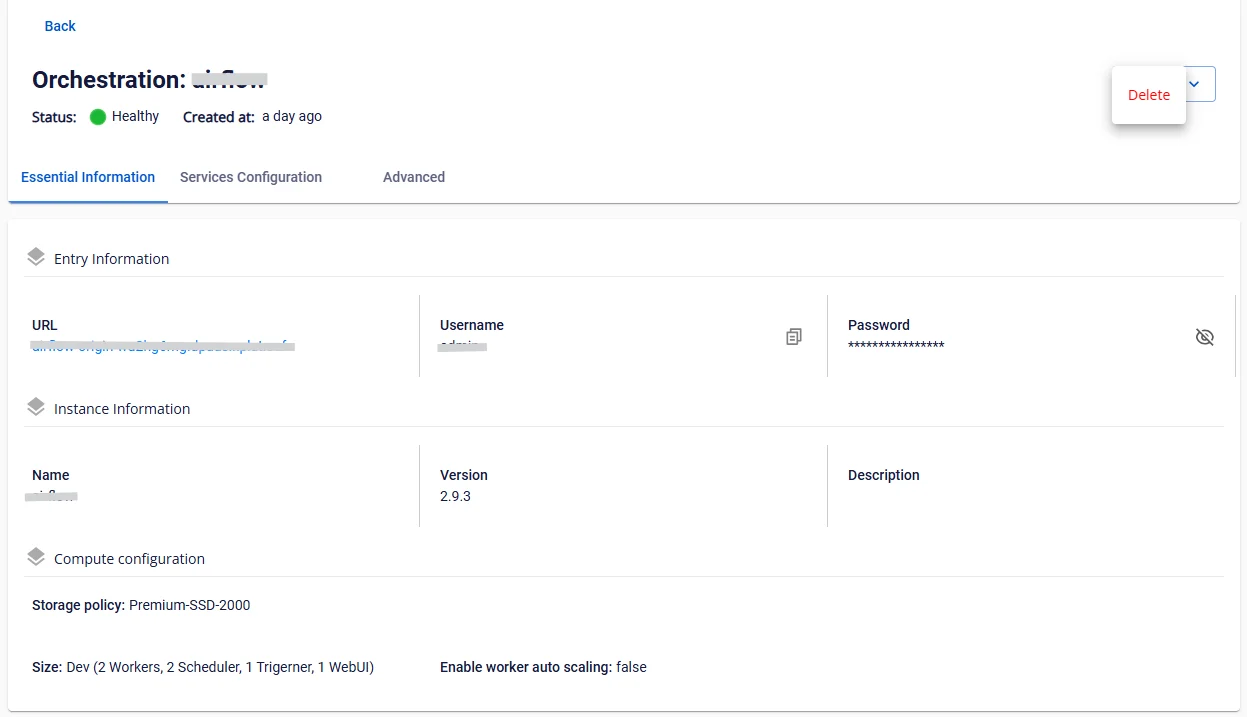Click the 'a day ago' creation time
Image resolution: width=1247 pixels, height=717 pixels.
coord(292,116)
